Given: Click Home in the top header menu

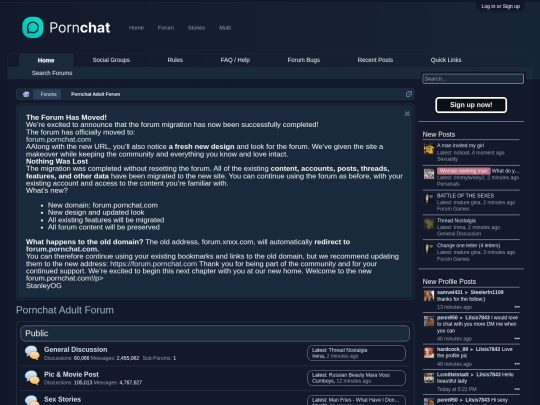Looking at the screenshot, I should click(x=136, y=28).
